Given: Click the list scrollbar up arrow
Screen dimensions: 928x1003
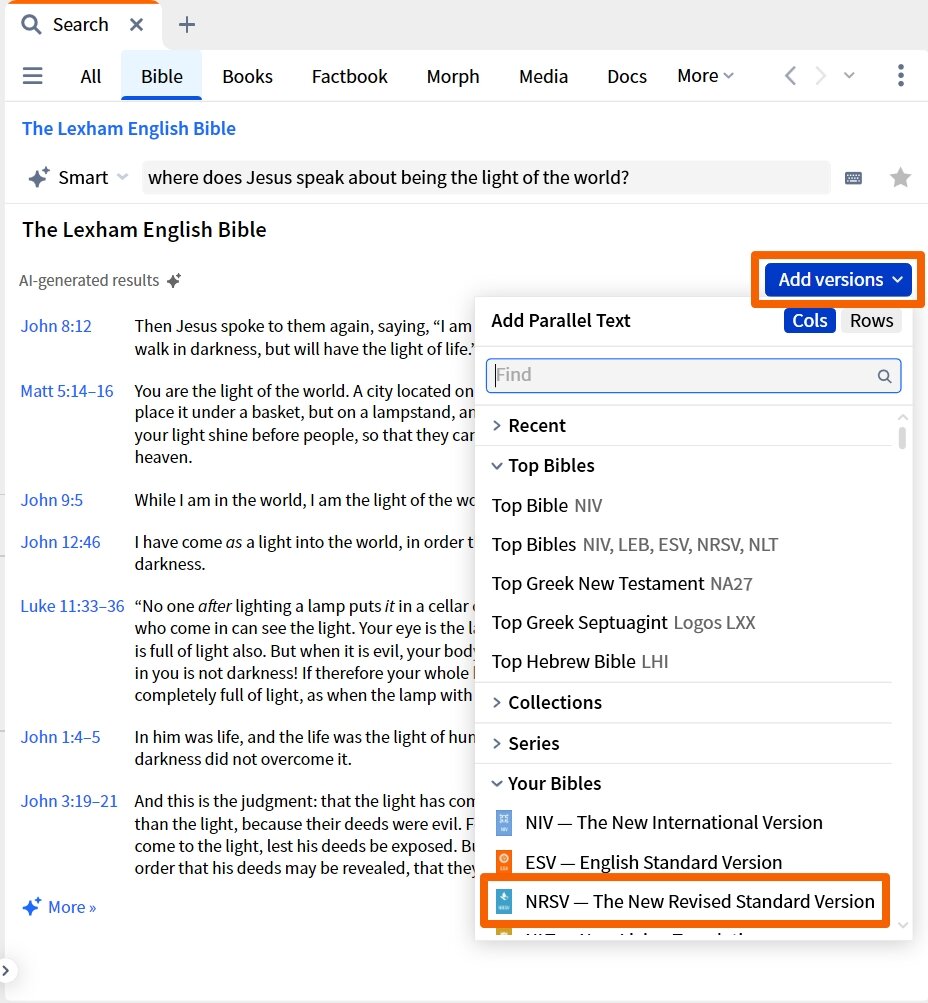Looking at the screenshot, I should [902, 417].
